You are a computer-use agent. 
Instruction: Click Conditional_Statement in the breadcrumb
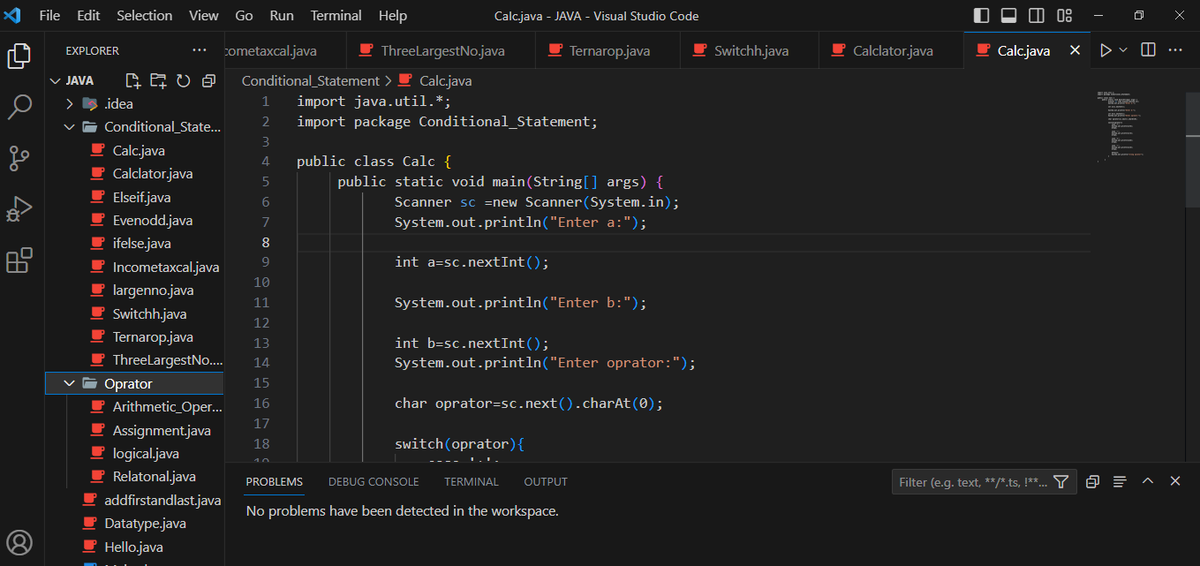[310, 81]
